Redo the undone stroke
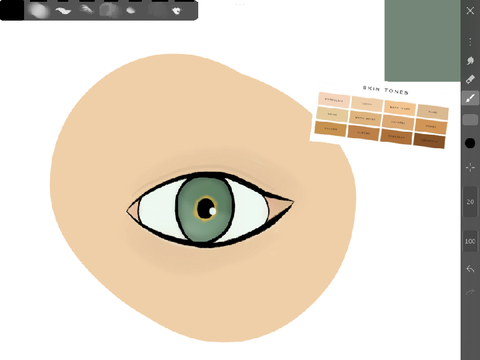The width and height of the screenshot is (480, 360). (x=470, y=292)
